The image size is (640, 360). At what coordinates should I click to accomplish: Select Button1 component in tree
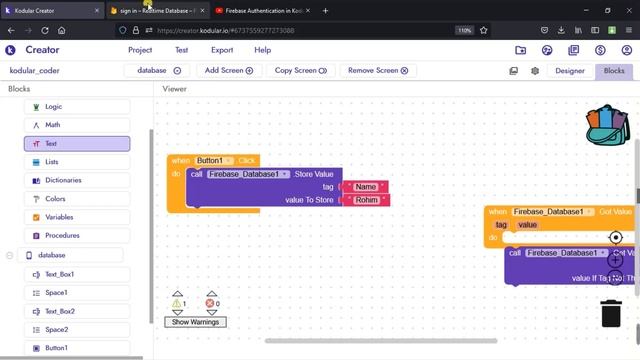click(x=77, y=348)
